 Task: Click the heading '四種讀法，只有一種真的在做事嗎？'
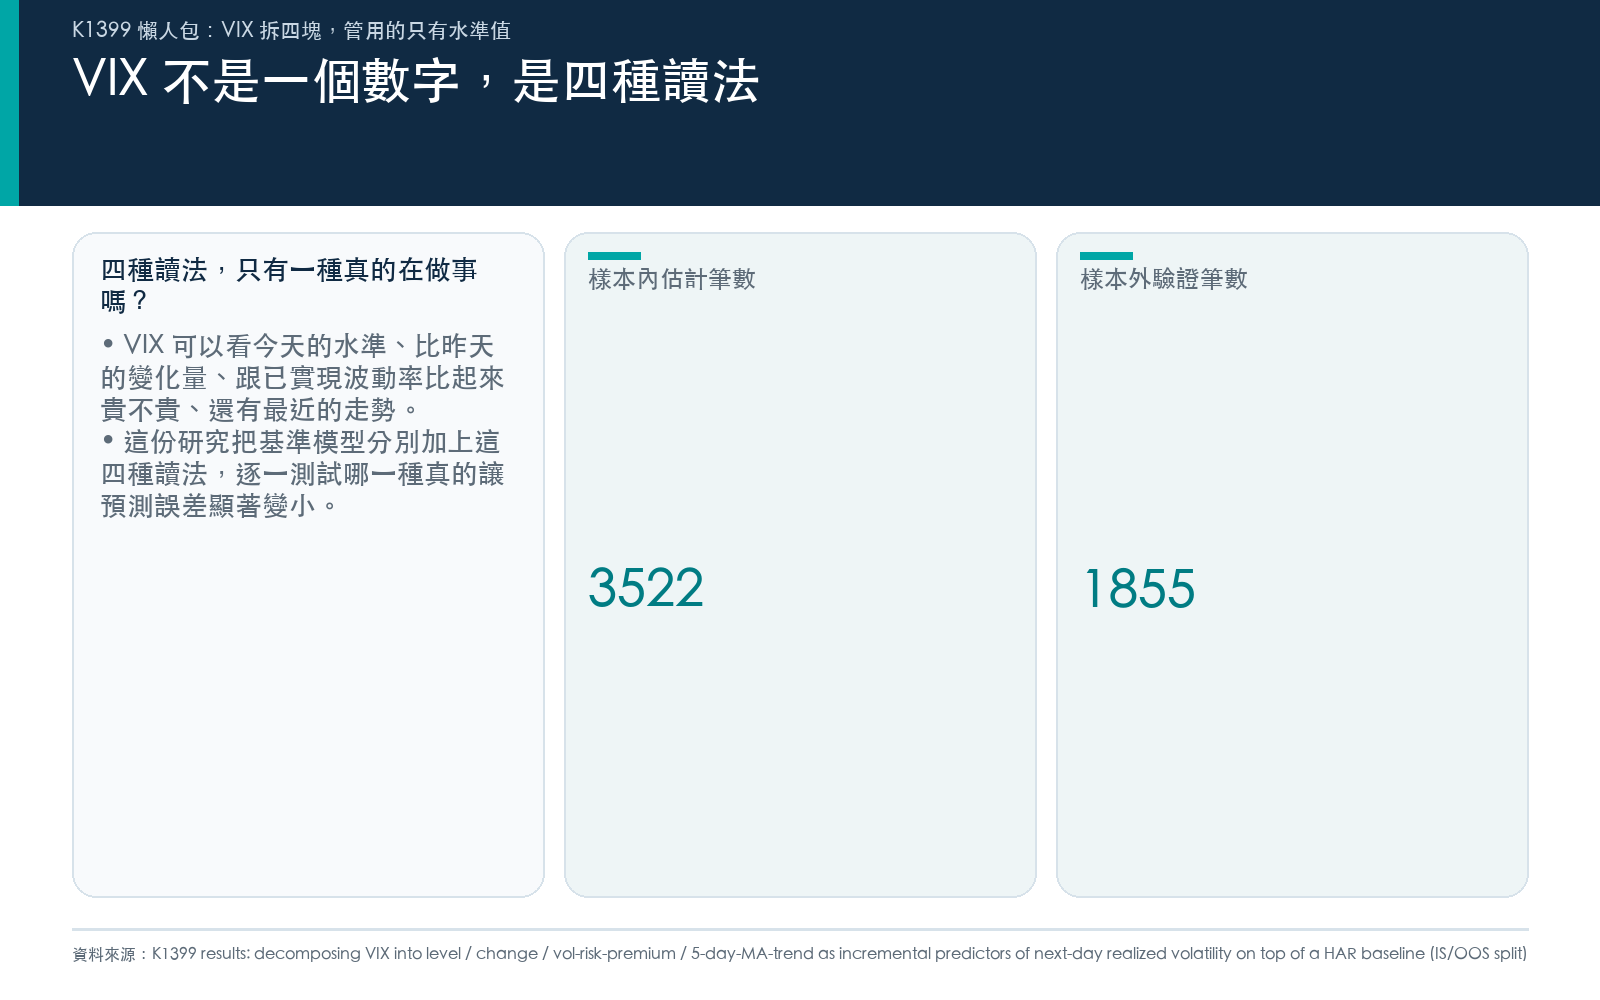click(289, 285)
